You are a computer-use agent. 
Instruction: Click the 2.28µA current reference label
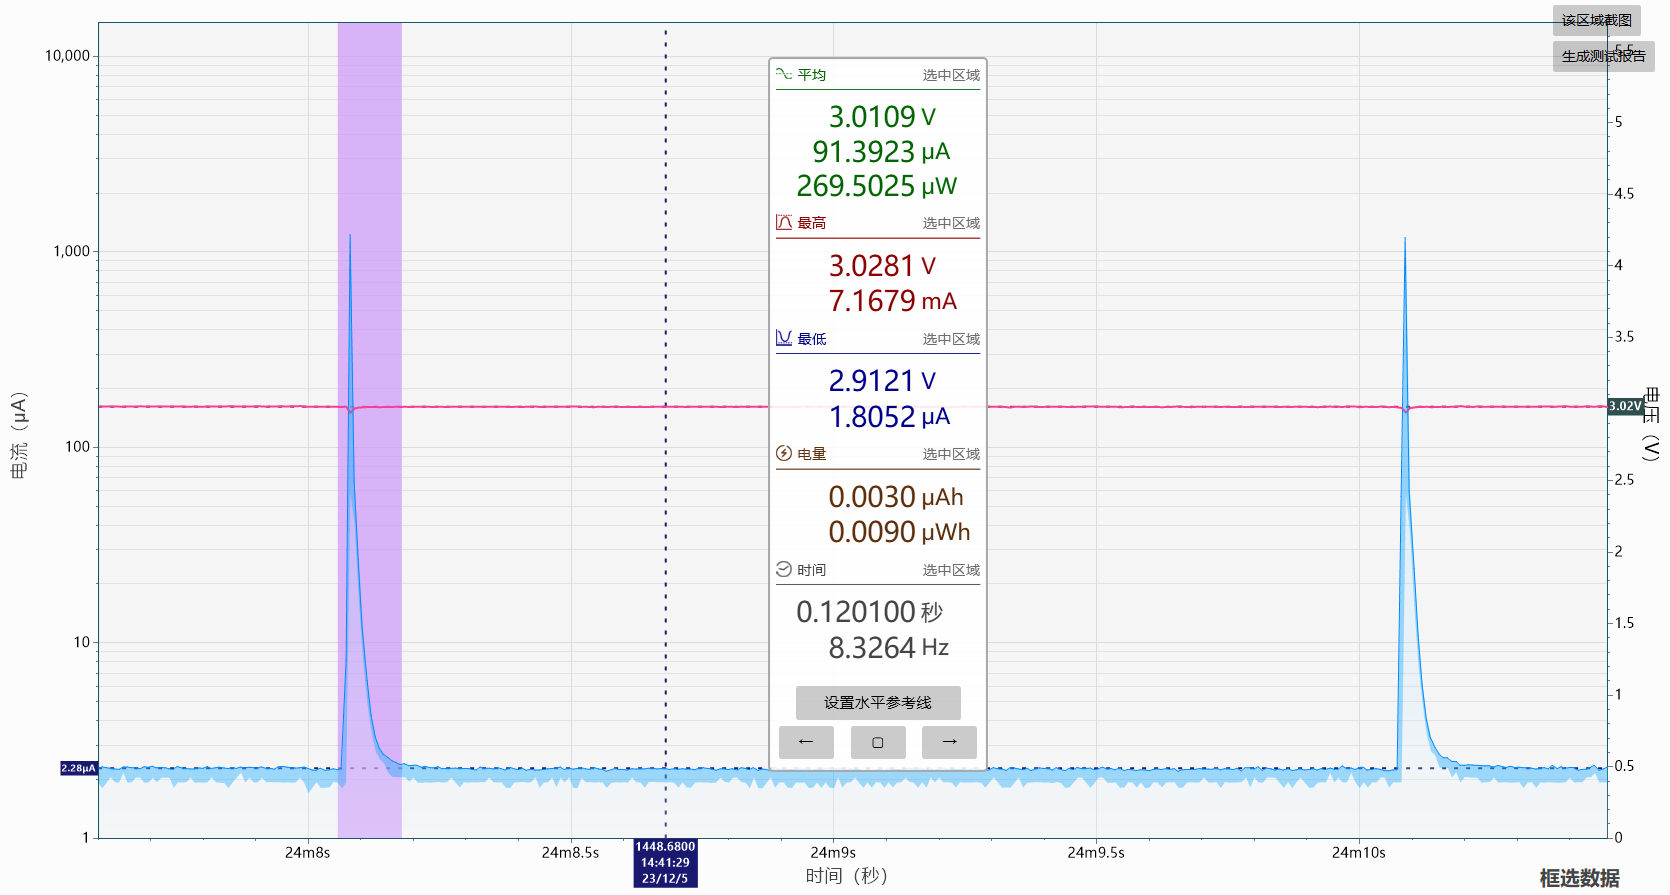(79, 768)
